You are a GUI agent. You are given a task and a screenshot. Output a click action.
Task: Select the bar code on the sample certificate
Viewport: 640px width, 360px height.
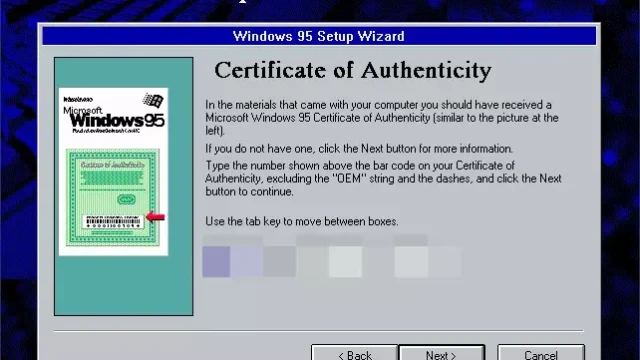[113, 222]
